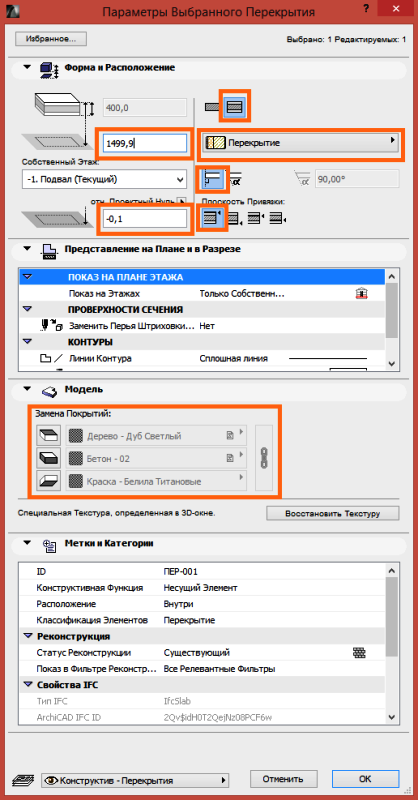Click the Избранное button

pos(51,38)
